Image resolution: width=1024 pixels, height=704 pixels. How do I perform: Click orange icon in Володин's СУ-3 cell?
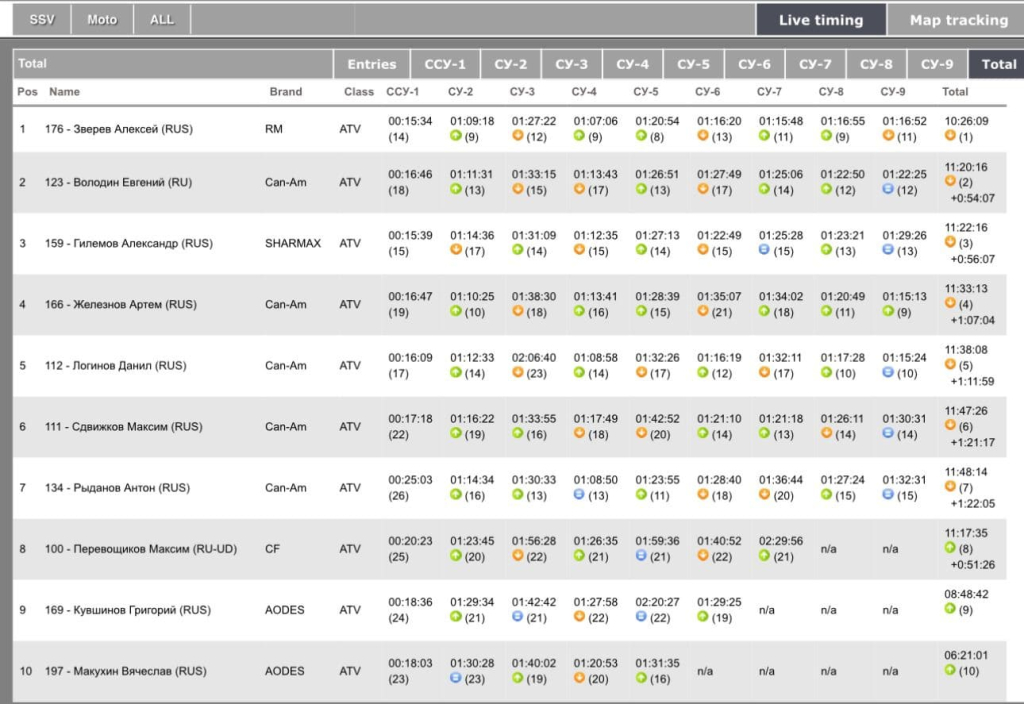(518, 189)
